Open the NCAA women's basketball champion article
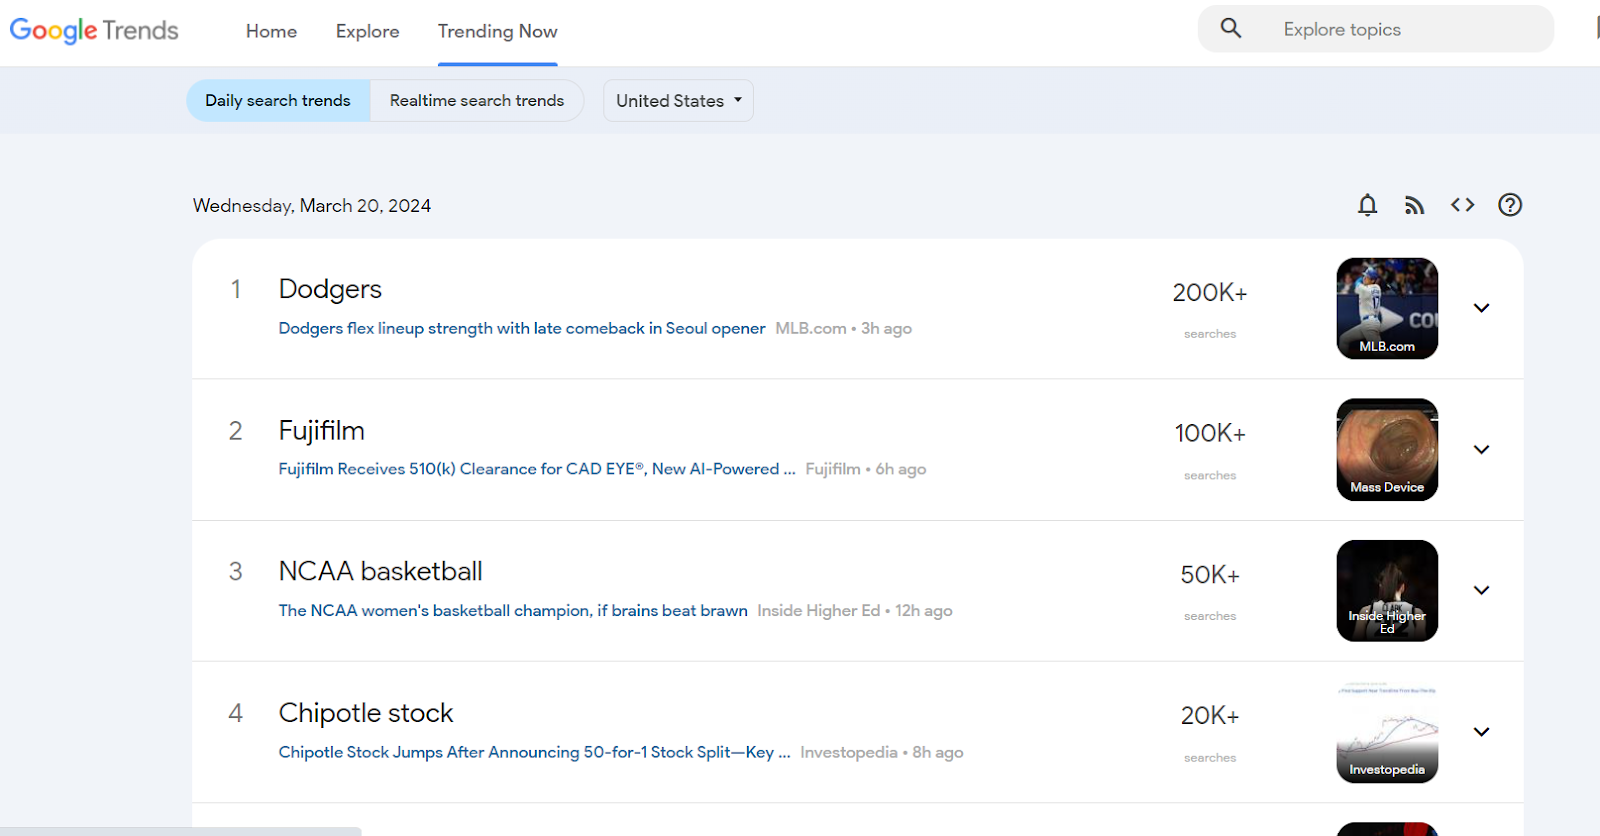The image size is (1600, 836). tap(513, 611)
